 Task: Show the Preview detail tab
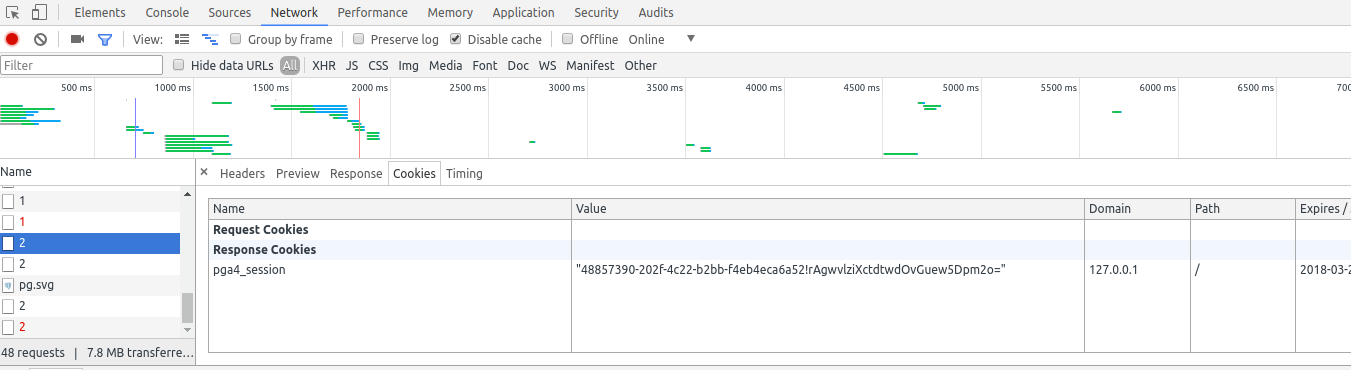click(298, 173)
